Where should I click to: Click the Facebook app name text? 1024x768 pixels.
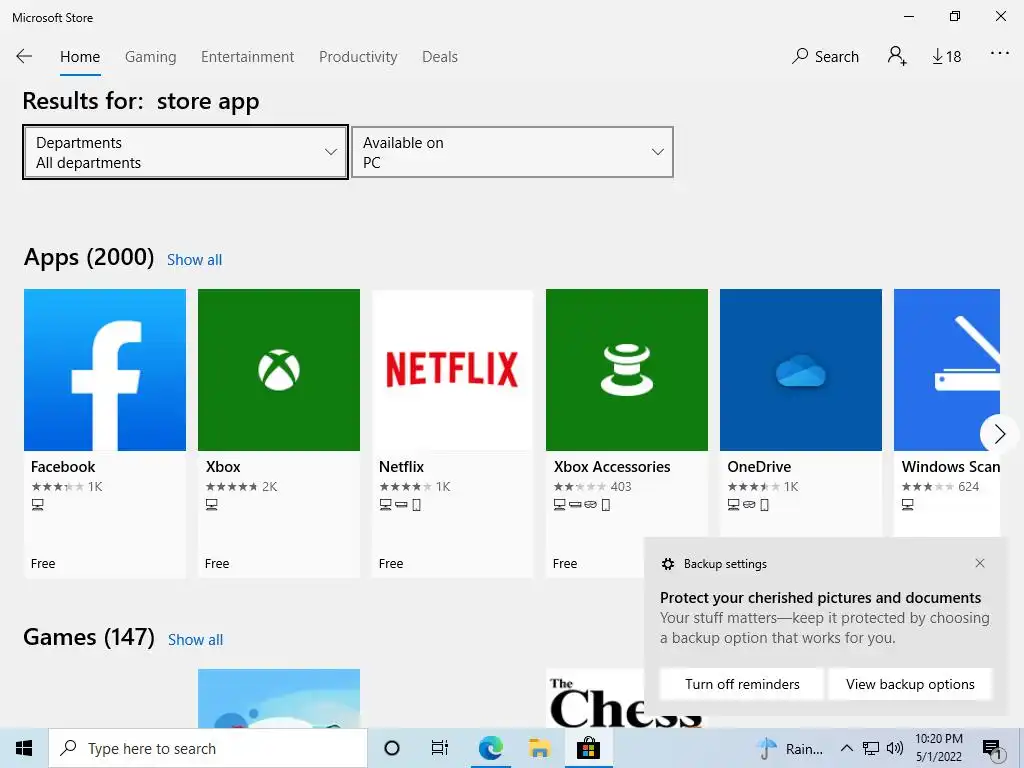tap(63, 467)
